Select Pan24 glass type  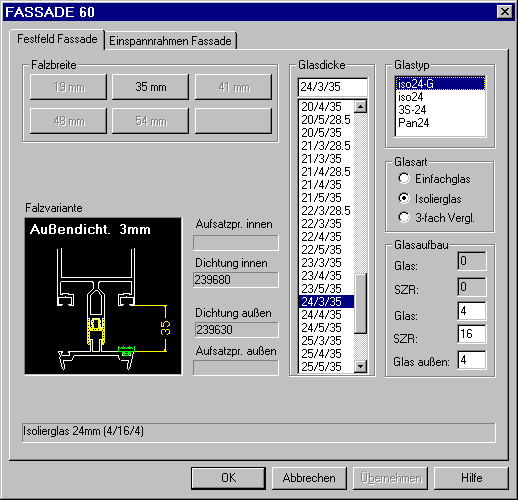pyautogui.click(x=440, y=123)
